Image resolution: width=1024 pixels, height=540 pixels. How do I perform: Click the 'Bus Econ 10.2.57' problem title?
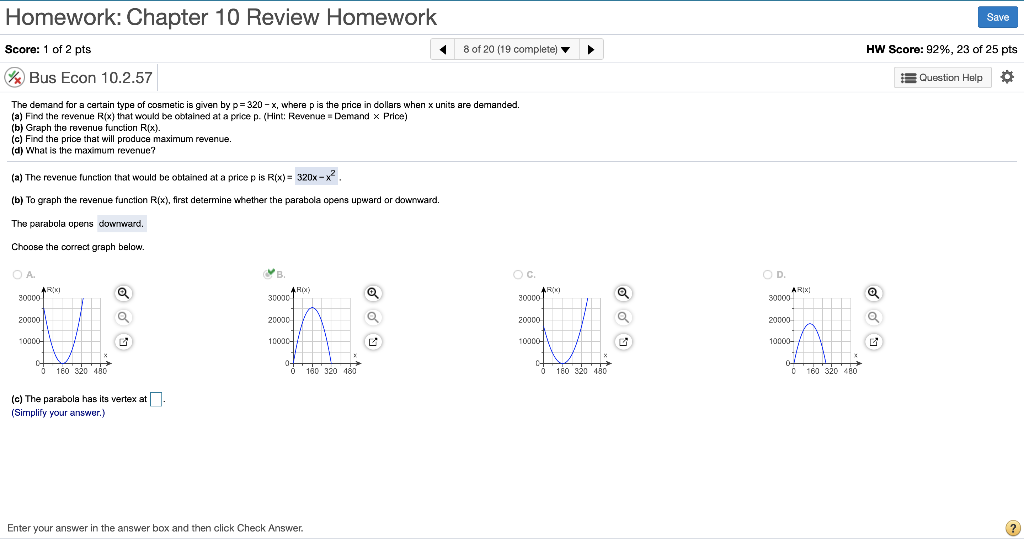click(91, 78)
